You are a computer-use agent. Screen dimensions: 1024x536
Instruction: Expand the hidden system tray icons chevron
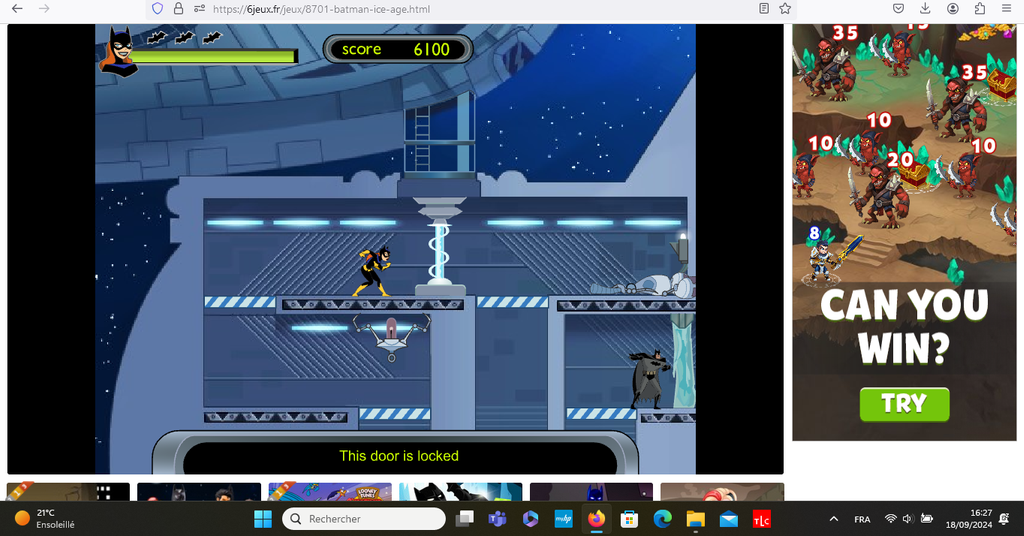(x=833, y=519)
